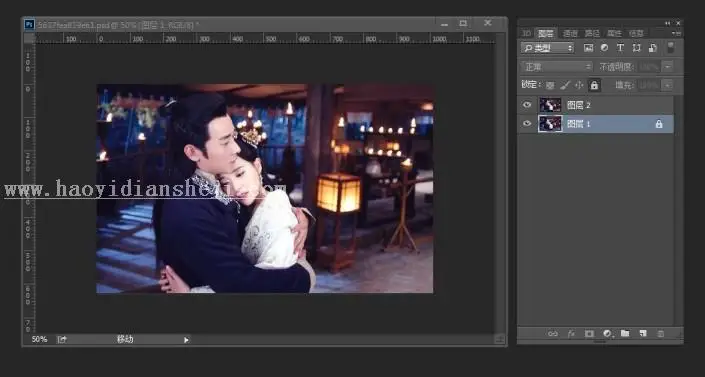
Task: Collapse the panel with double-arrow icon
Action: pyautogui.click(x=667, y=23)
